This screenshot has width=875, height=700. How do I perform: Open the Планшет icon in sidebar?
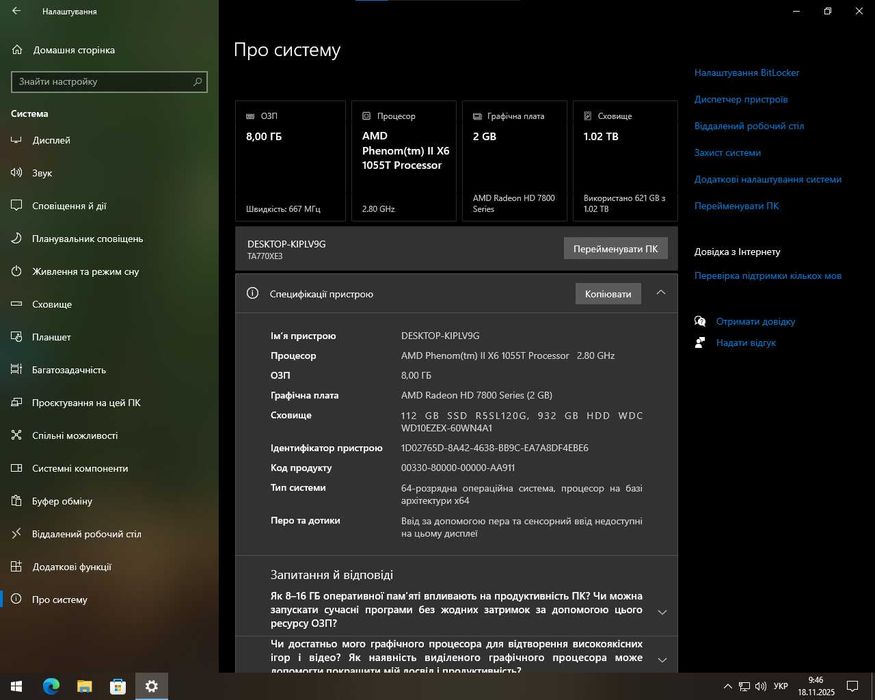point(16,337)
